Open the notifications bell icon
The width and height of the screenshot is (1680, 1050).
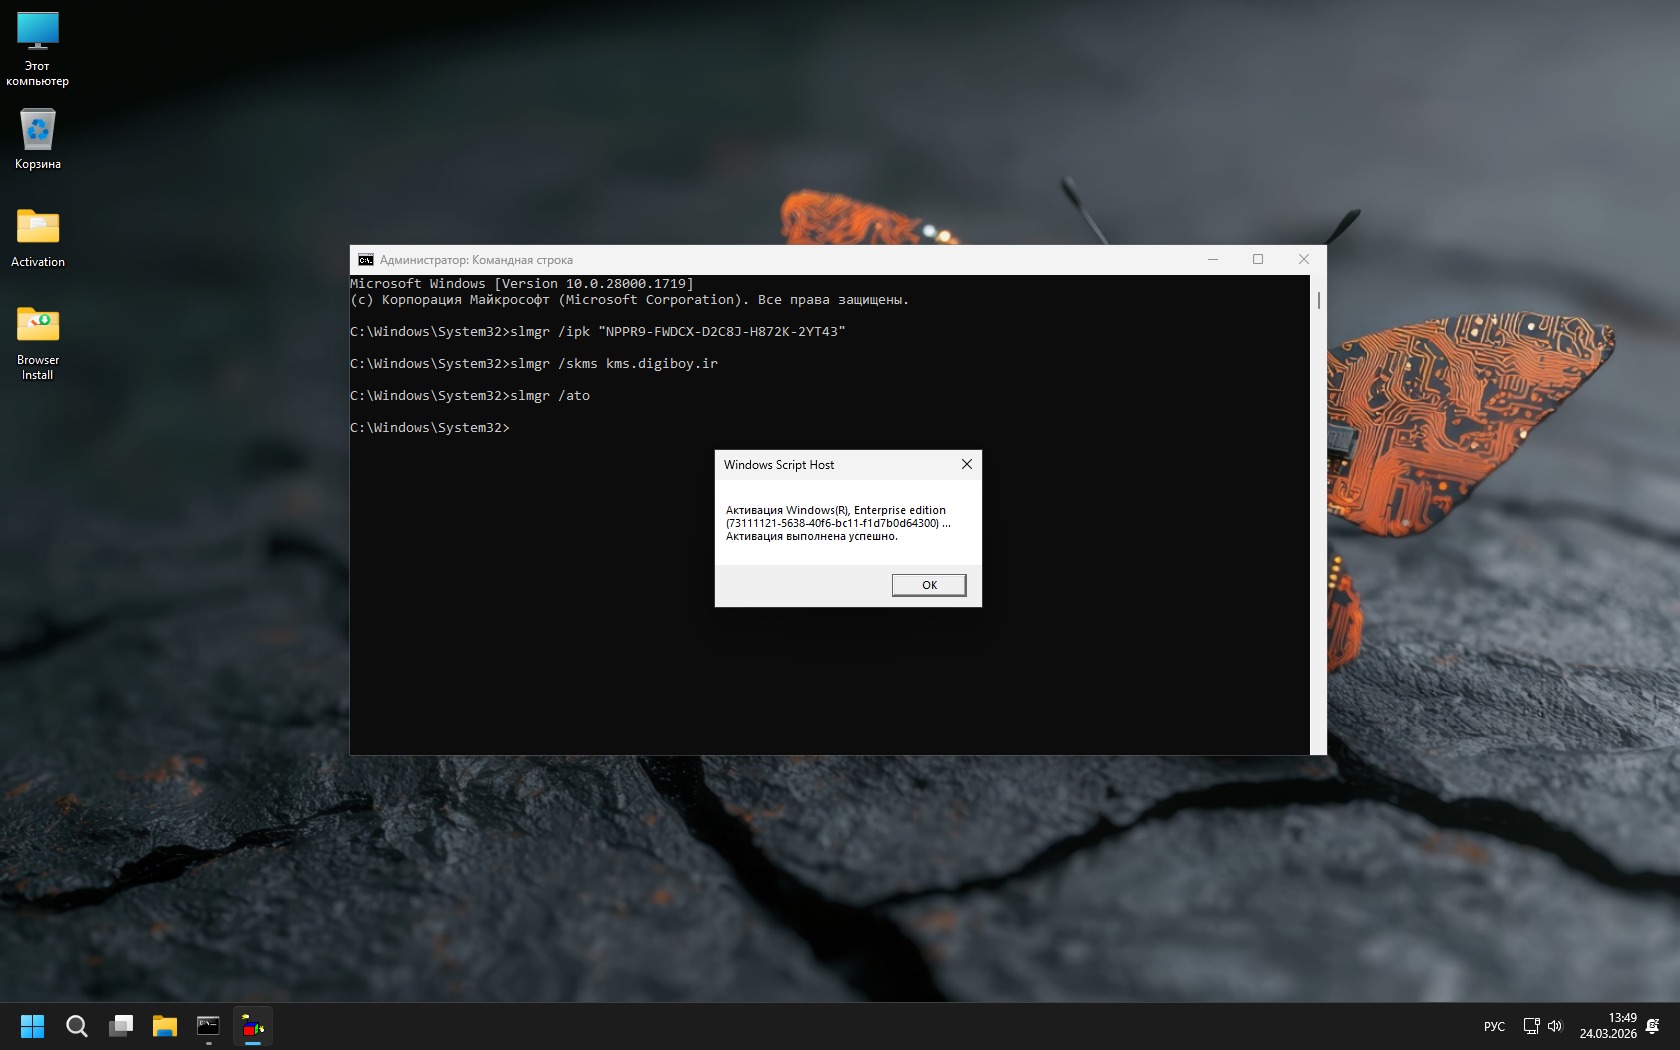coord(1652,1026)
